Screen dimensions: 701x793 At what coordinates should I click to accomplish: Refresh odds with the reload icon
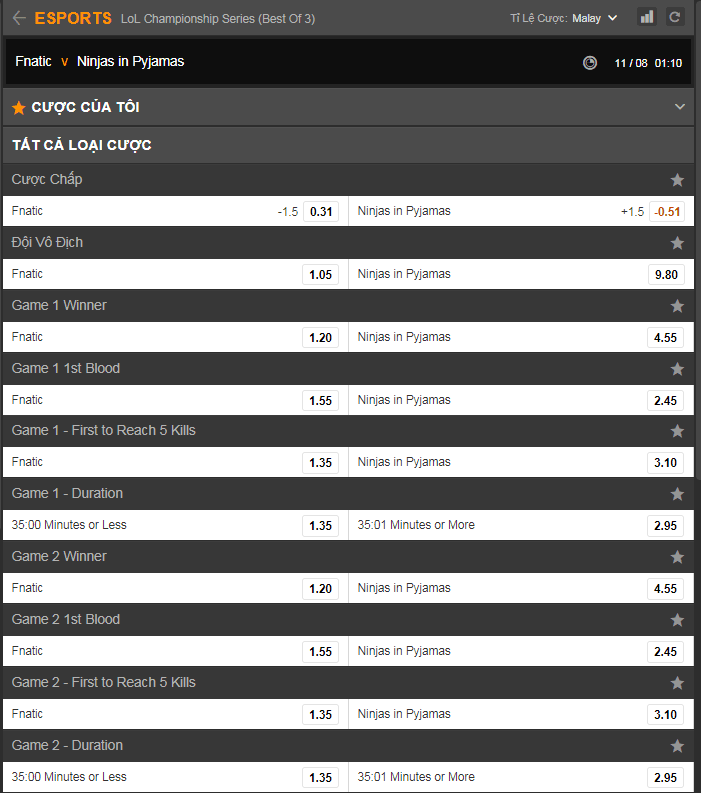[675, 17]
